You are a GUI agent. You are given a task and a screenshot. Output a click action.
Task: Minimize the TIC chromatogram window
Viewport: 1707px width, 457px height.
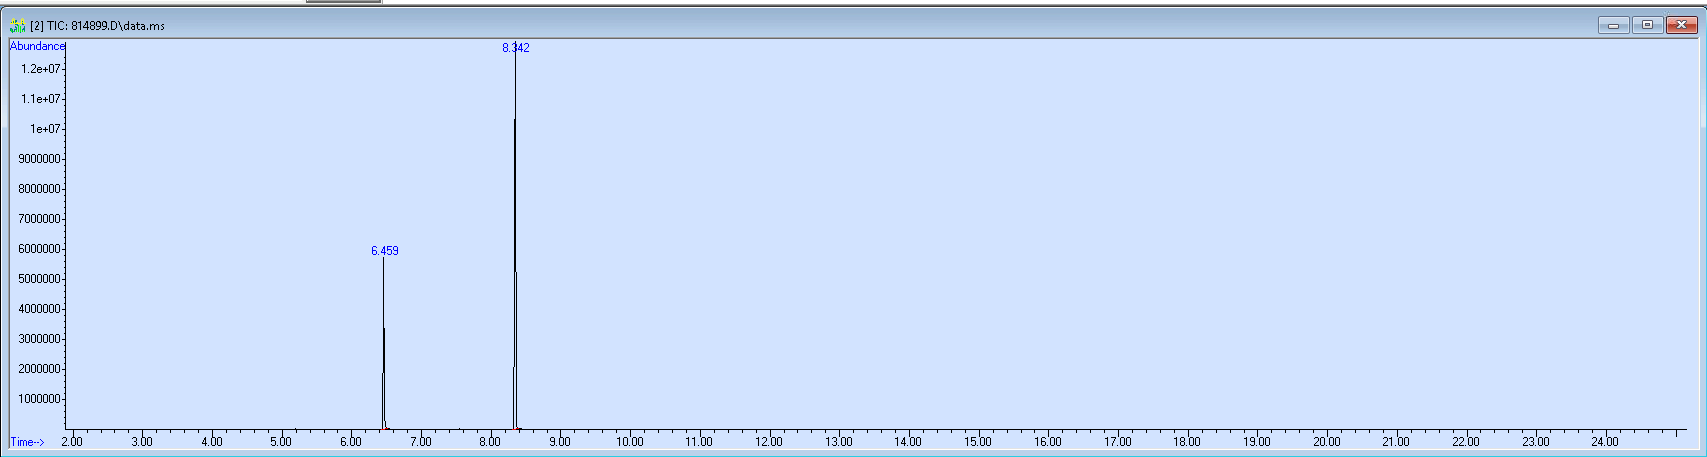point(1613,25)
